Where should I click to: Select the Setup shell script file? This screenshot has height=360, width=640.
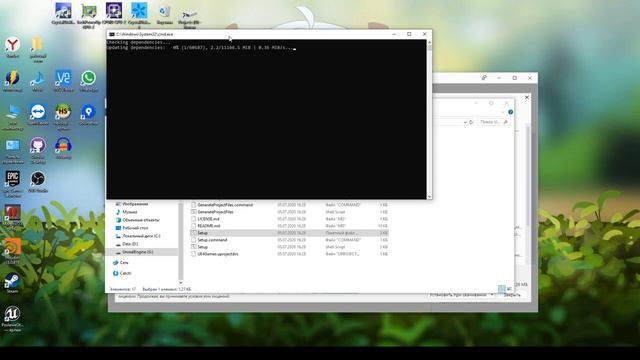coord(289,247)
